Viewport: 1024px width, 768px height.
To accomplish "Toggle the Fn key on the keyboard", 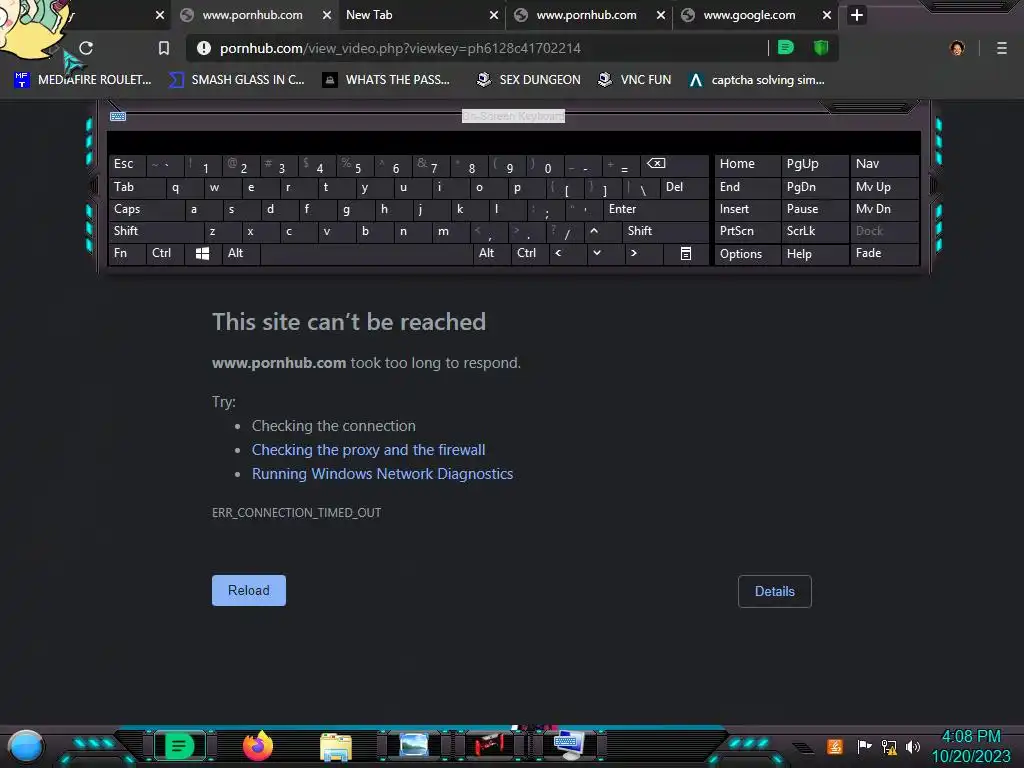I will (x=127, y=253).
